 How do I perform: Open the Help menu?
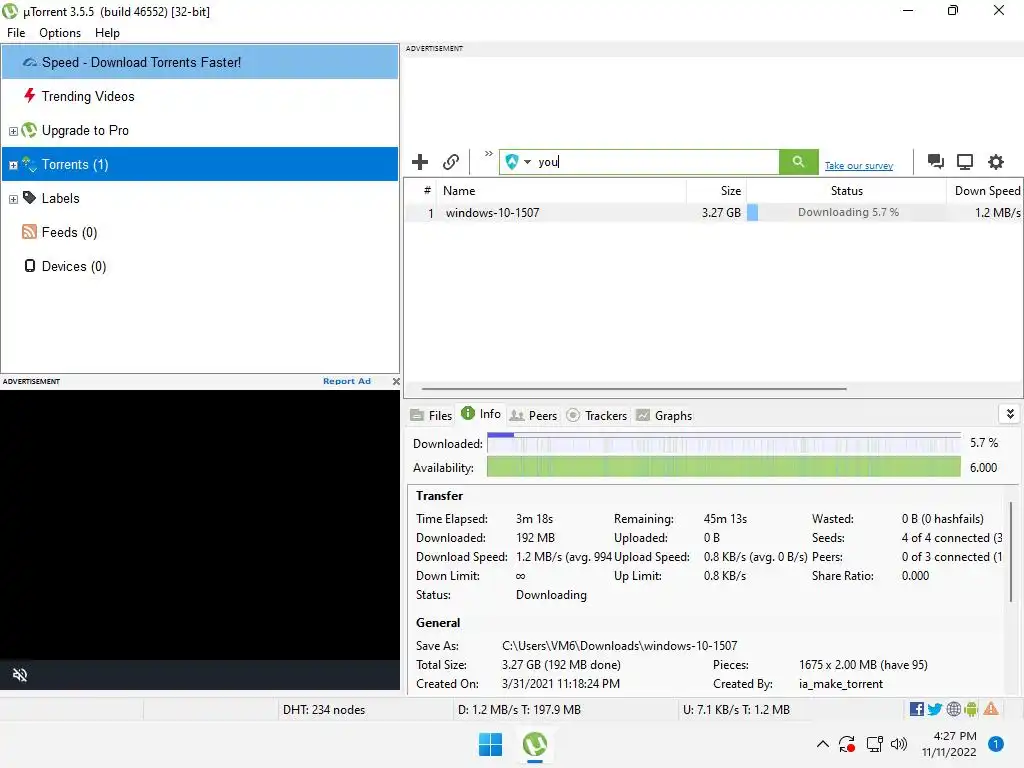coord(107,33)
